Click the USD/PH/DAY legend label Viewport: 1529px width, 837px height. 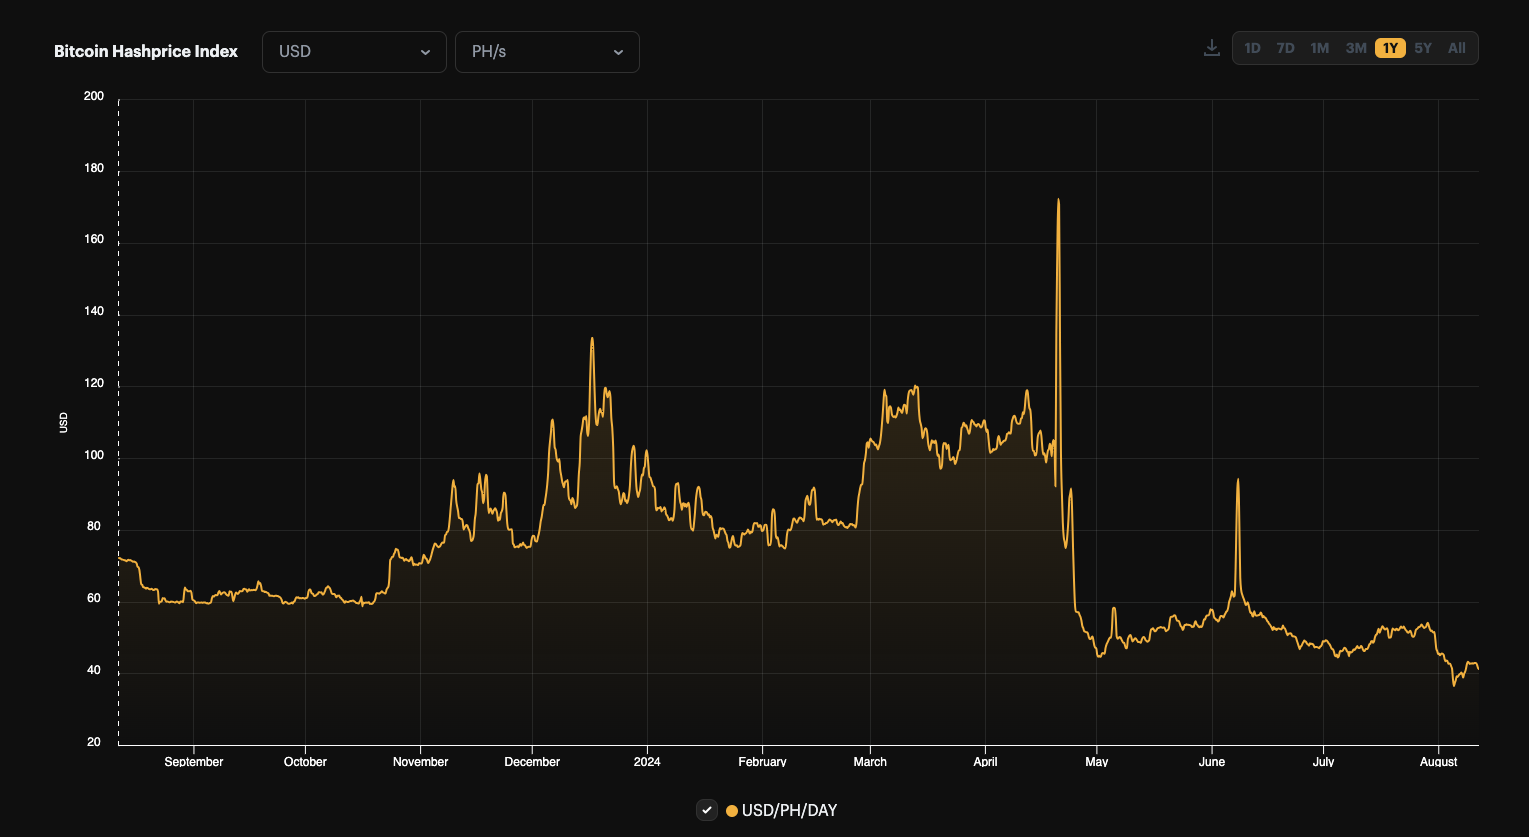point(789,810)
